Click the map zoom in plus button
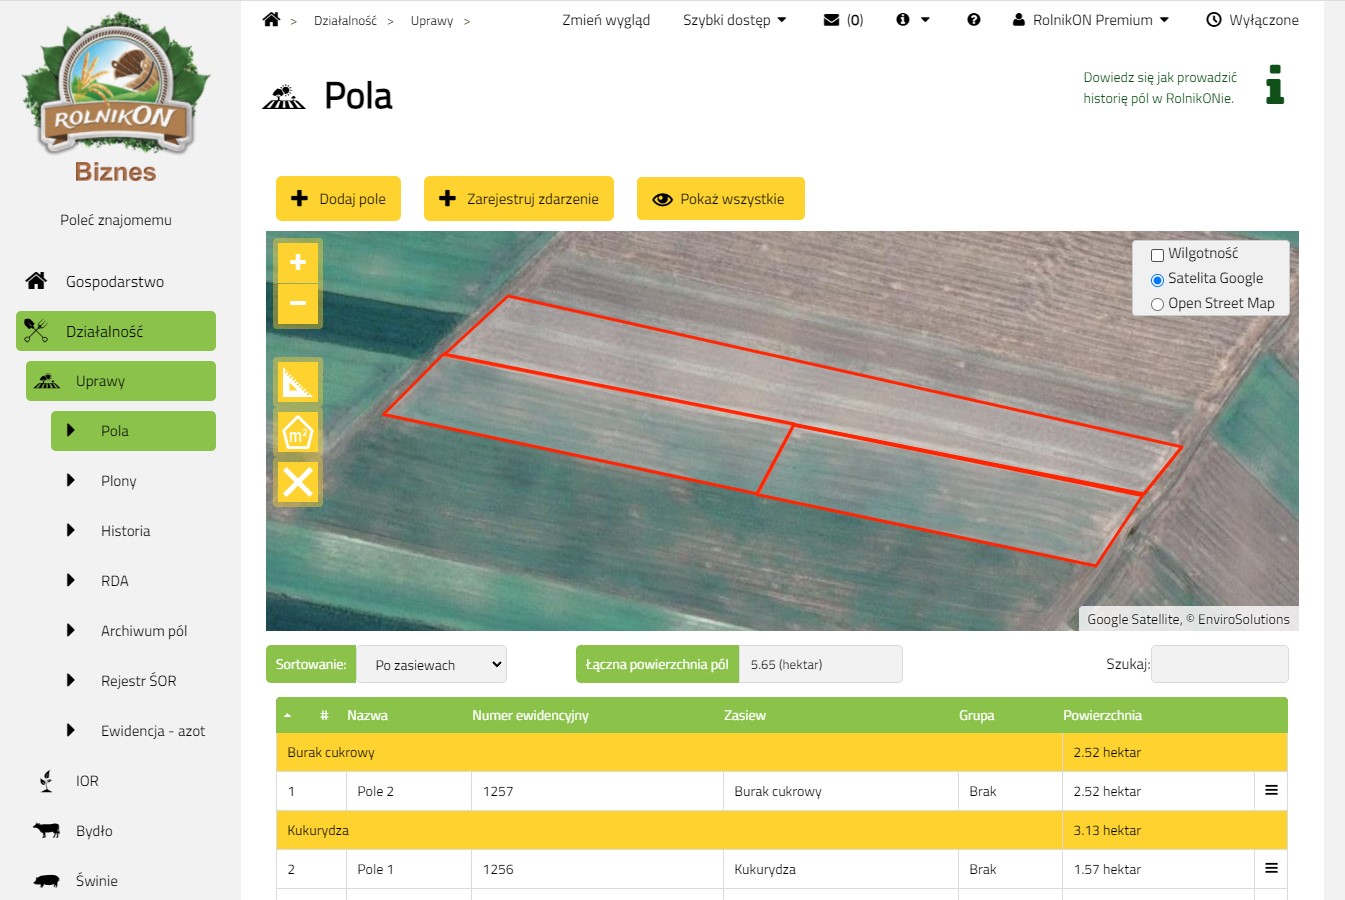 [x=298, y=263]
